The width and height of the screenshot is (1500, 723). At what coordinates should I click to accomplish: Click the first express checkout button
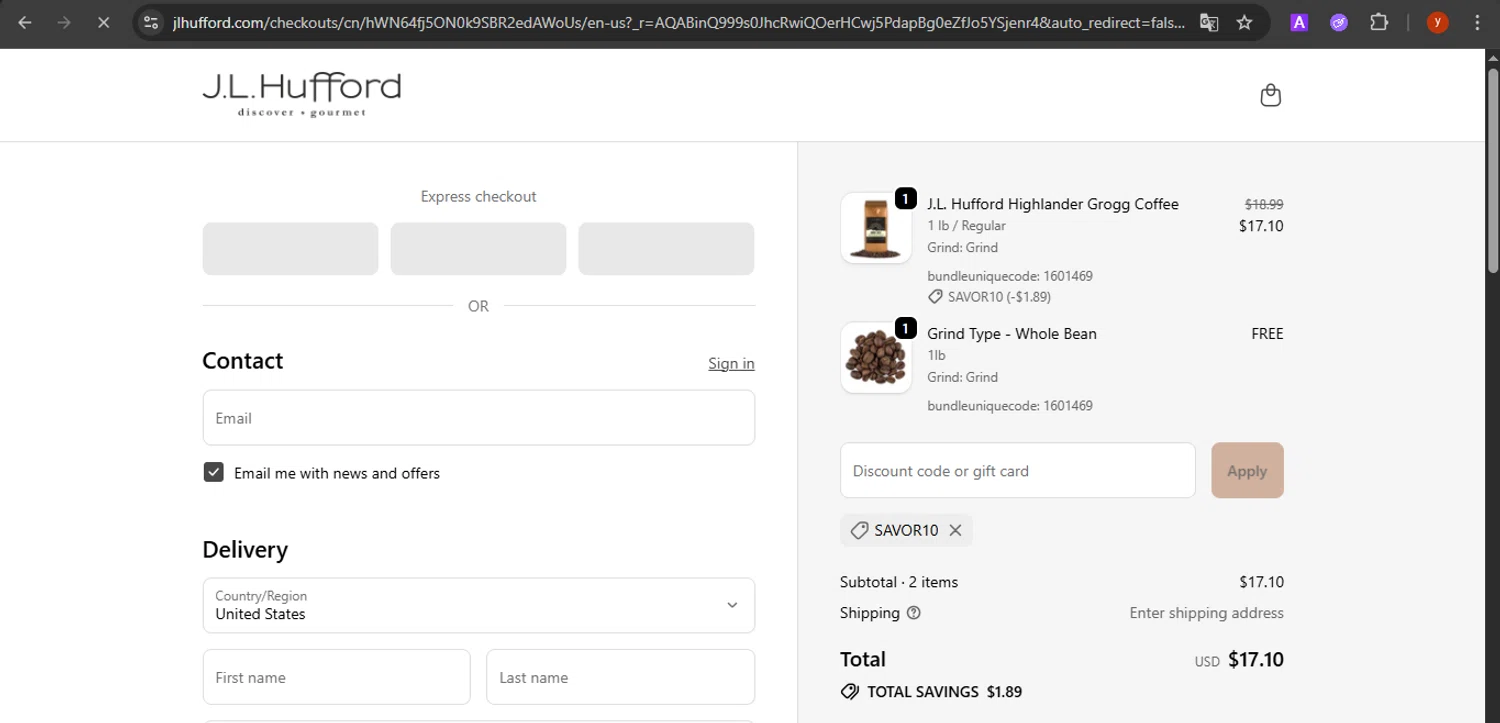click(290, 248)
